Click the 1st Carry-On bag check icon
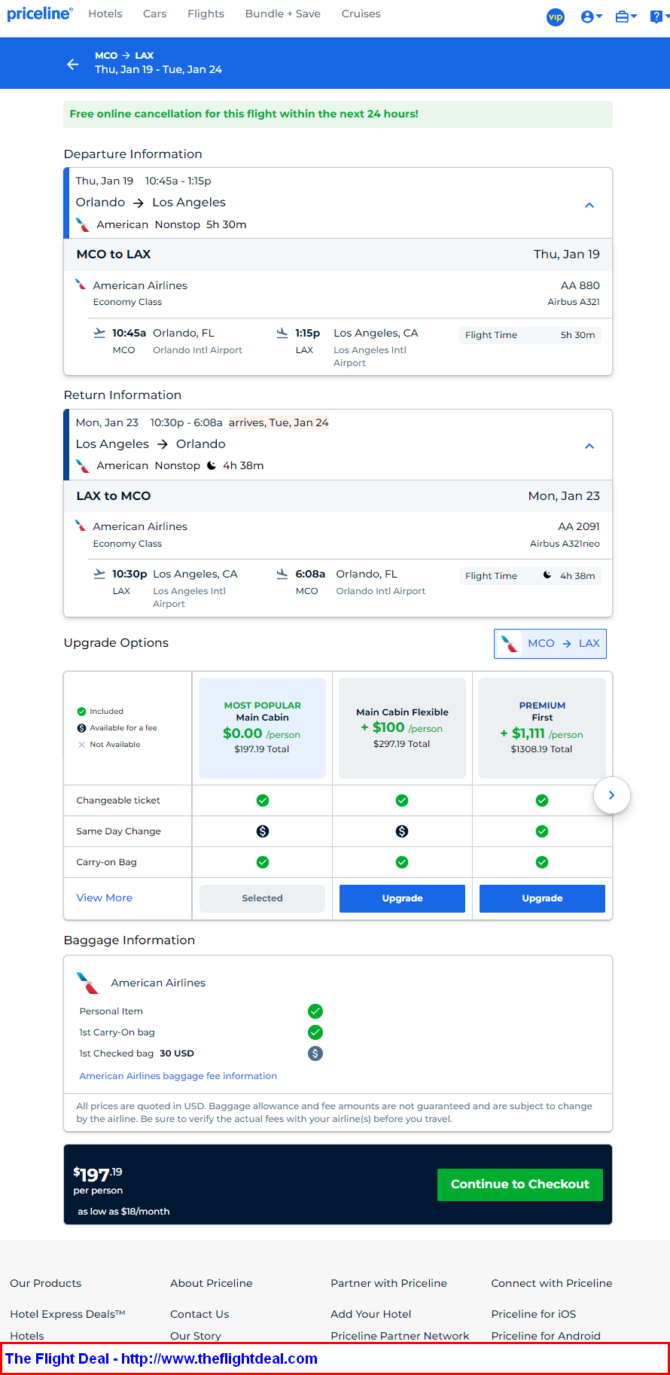This screenshot has height=1375, width=670. 315,1032
